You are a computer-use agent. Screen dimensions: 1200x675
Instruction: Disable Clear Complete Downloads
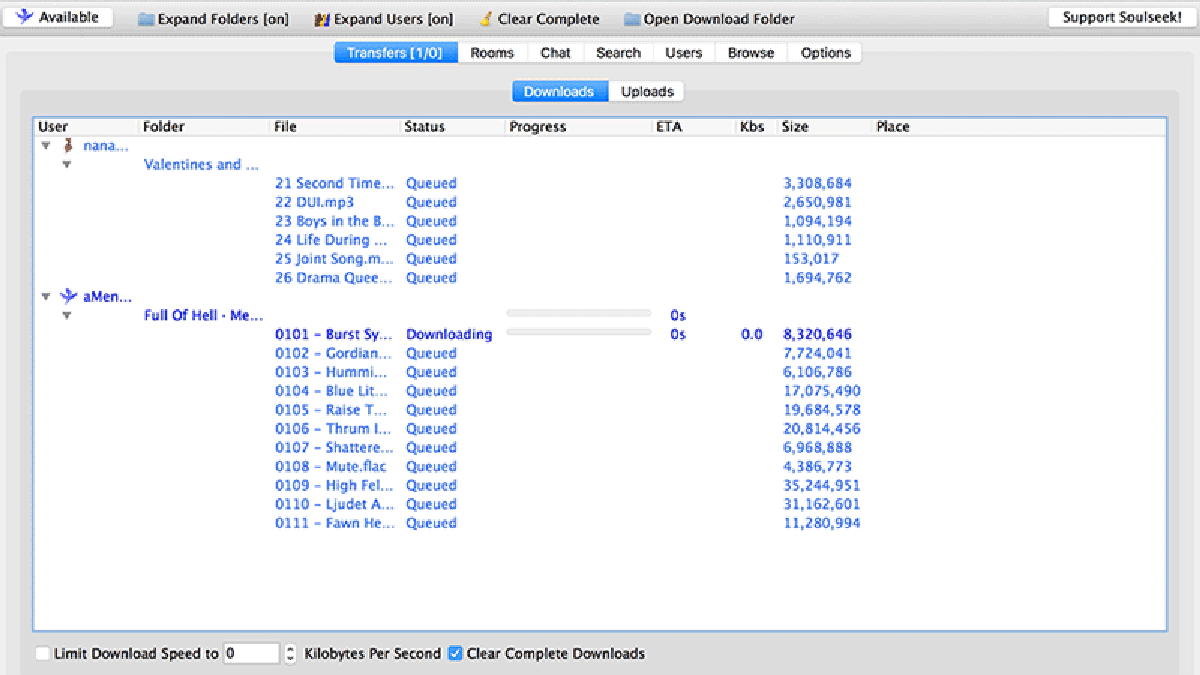pyautogui.click(x=455, y=653)
